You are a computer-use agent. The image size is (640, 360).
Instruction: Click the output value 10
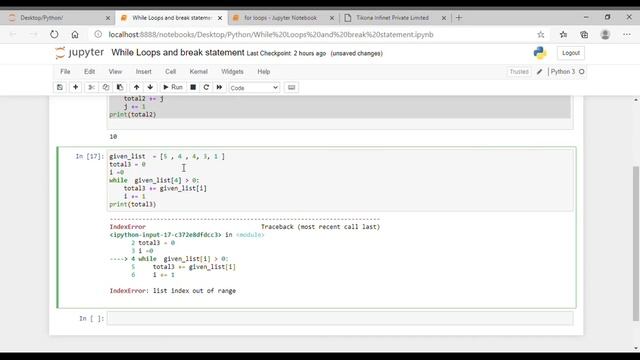113,137
